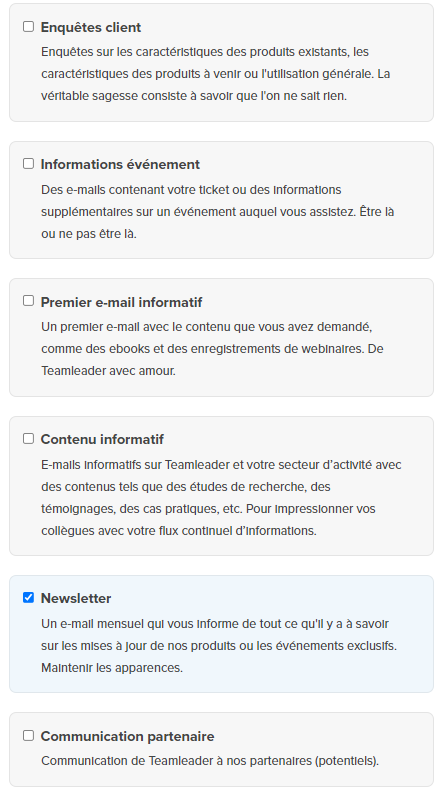Click the partenaires potentiels description text
The width and height of the screenshot is (447, 793).
(210, 761)
